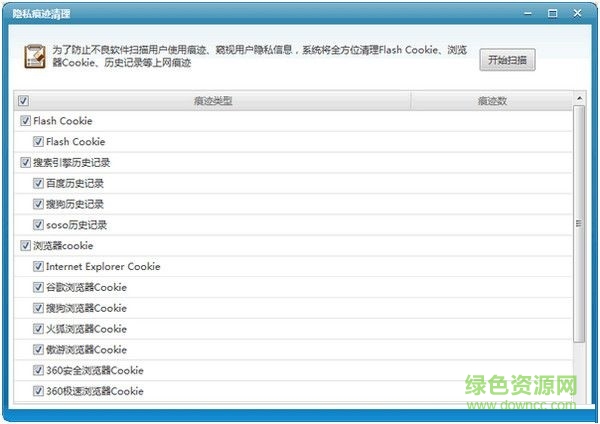Uncheck Internet Explorer Cookie checkbox
Viewport: 600px width, 424px height.
(38, 266)
